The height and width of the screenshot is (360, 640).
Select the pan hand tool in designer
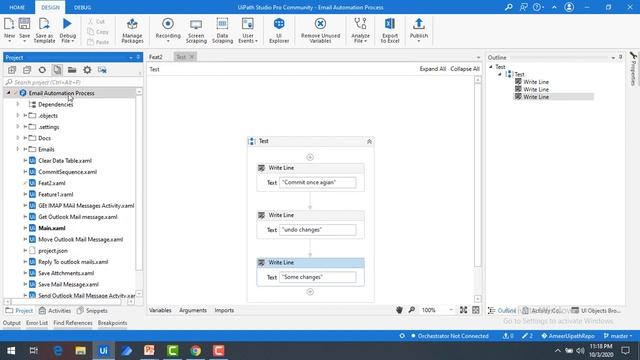coord(399,310)
